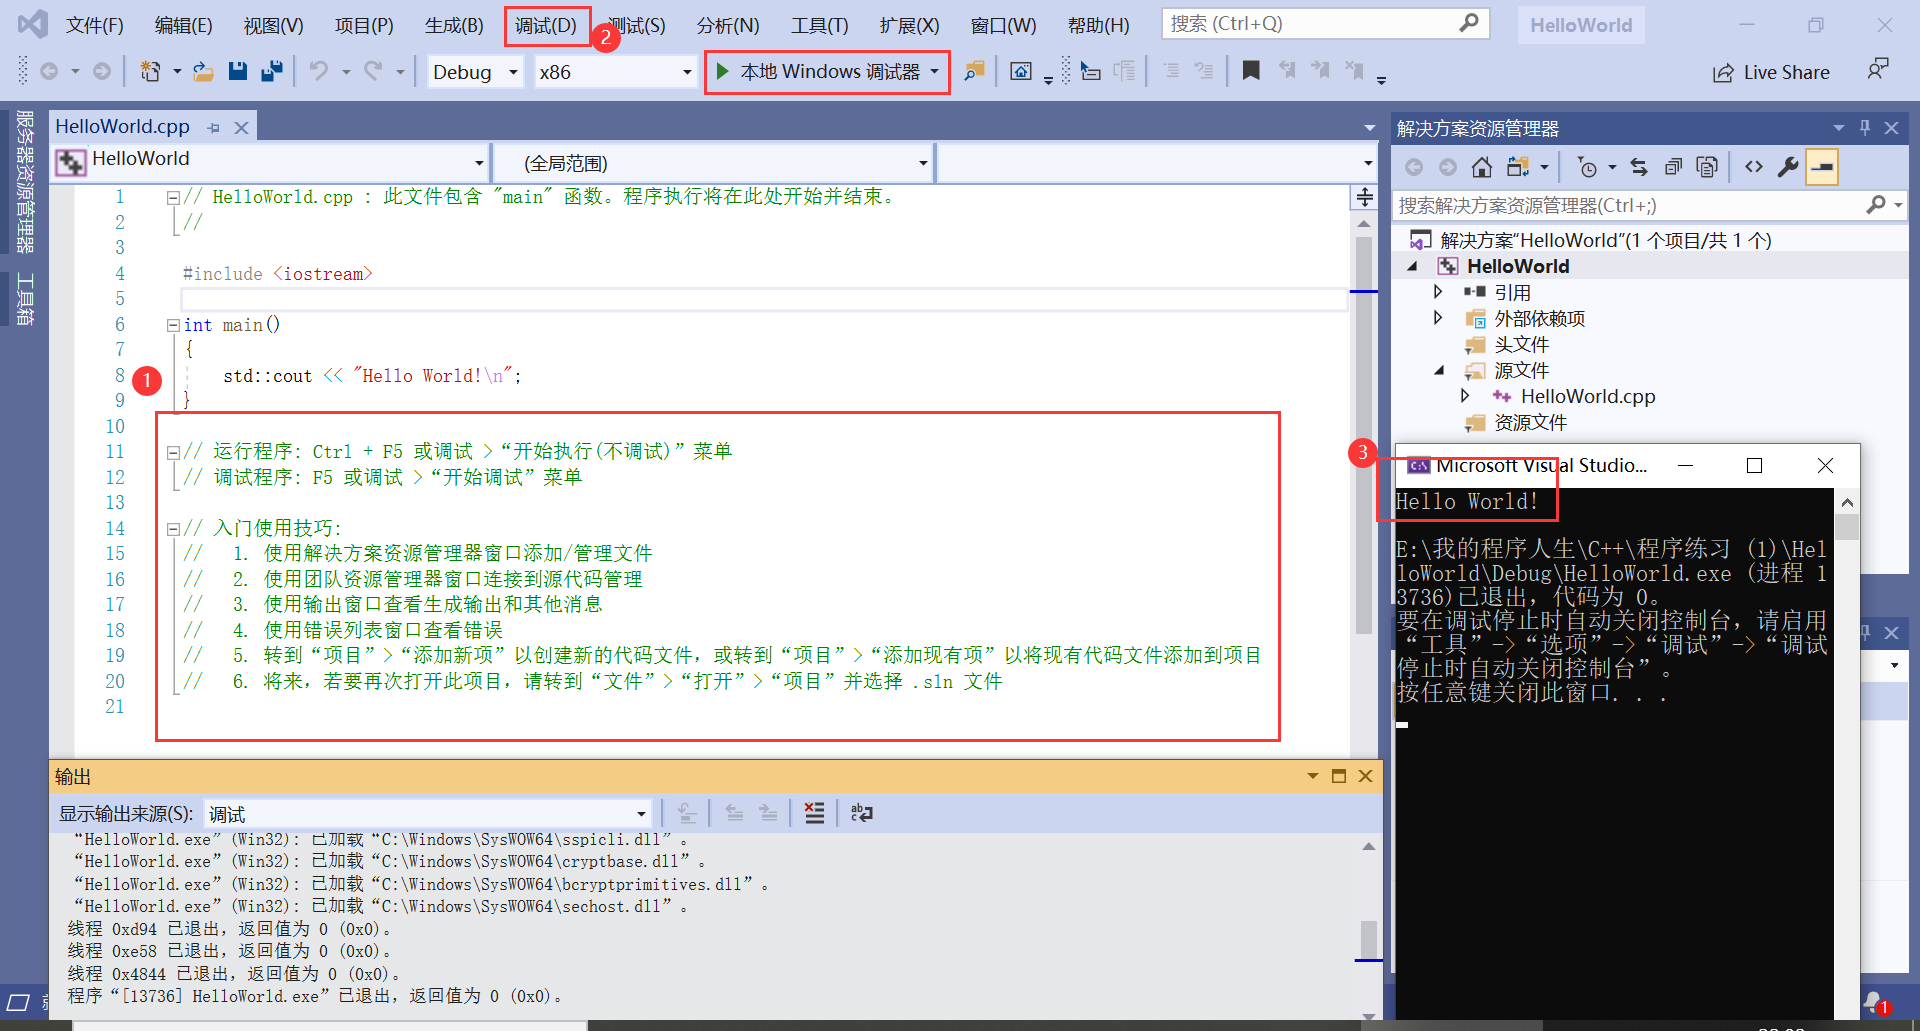Open the 调试(D) menu
The image size is (1920, 1031).
tap(546, 25)
